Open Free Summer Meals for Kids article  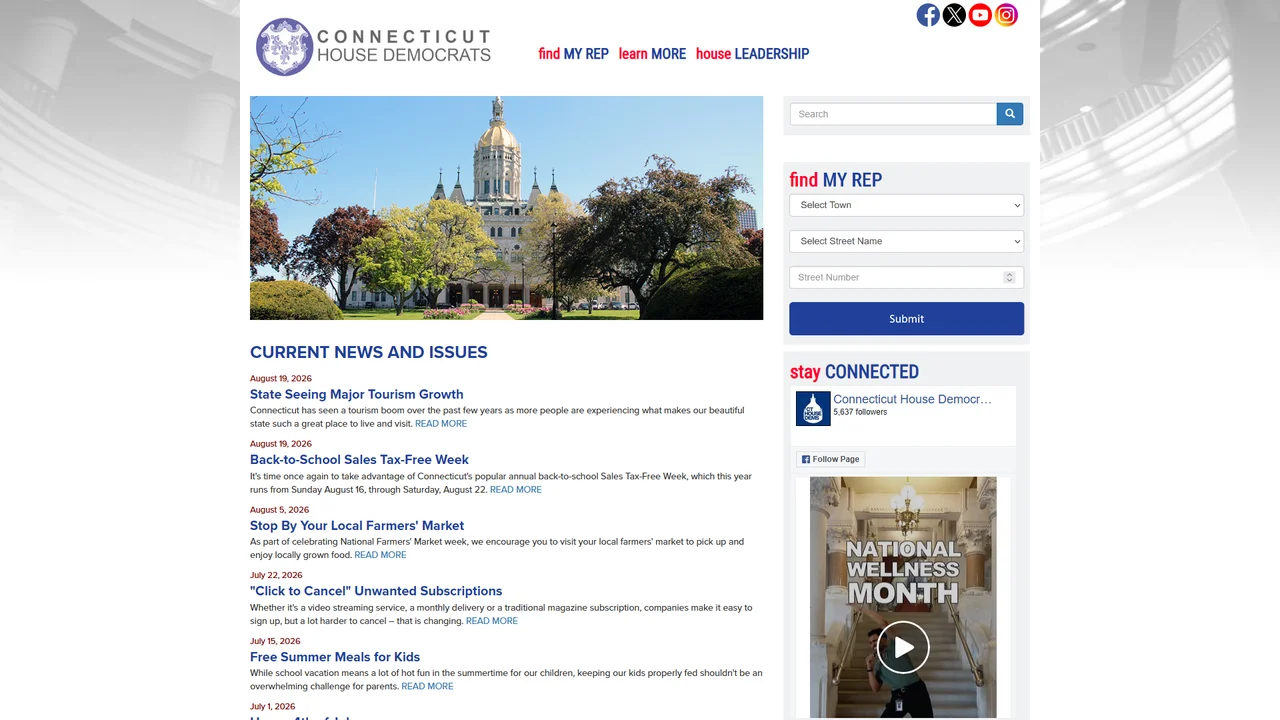coord(335,657)
